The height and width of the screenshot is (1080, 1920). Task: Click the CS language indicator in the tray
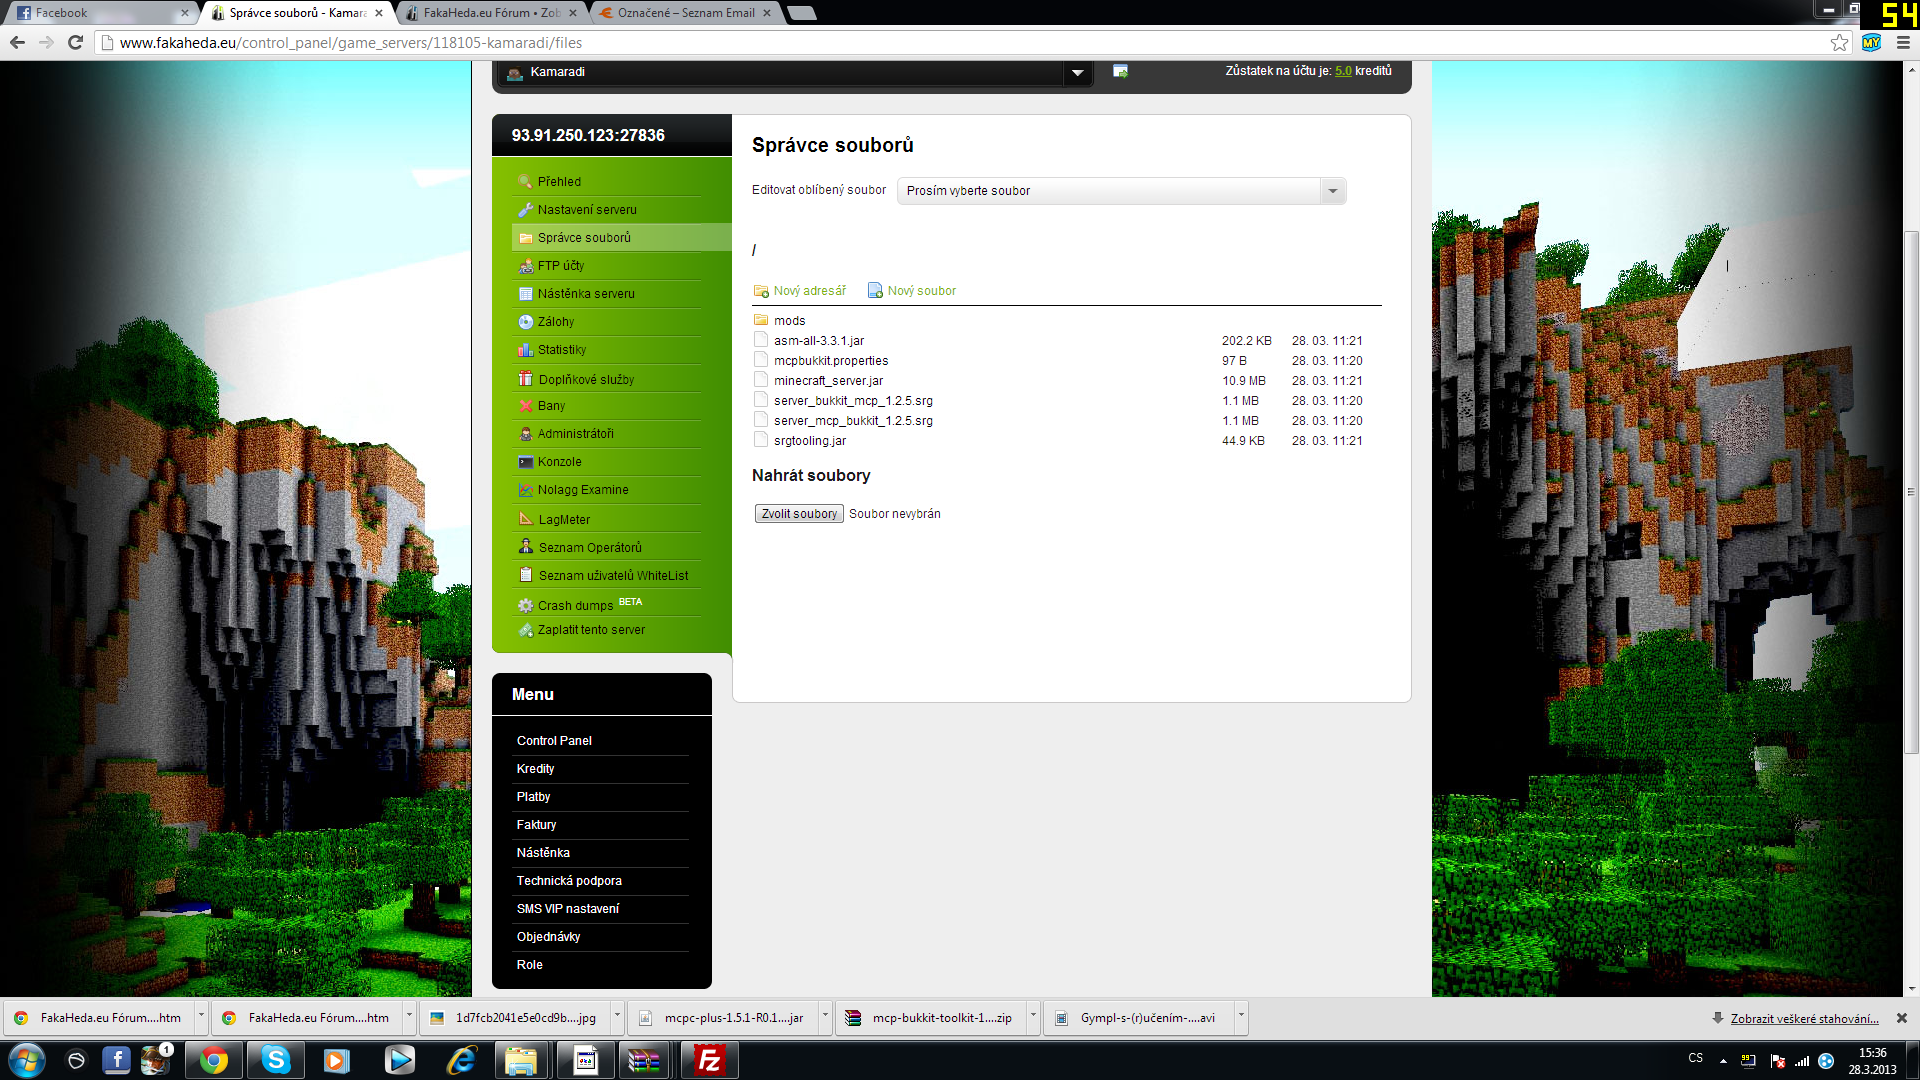tap(1695, 1058)
